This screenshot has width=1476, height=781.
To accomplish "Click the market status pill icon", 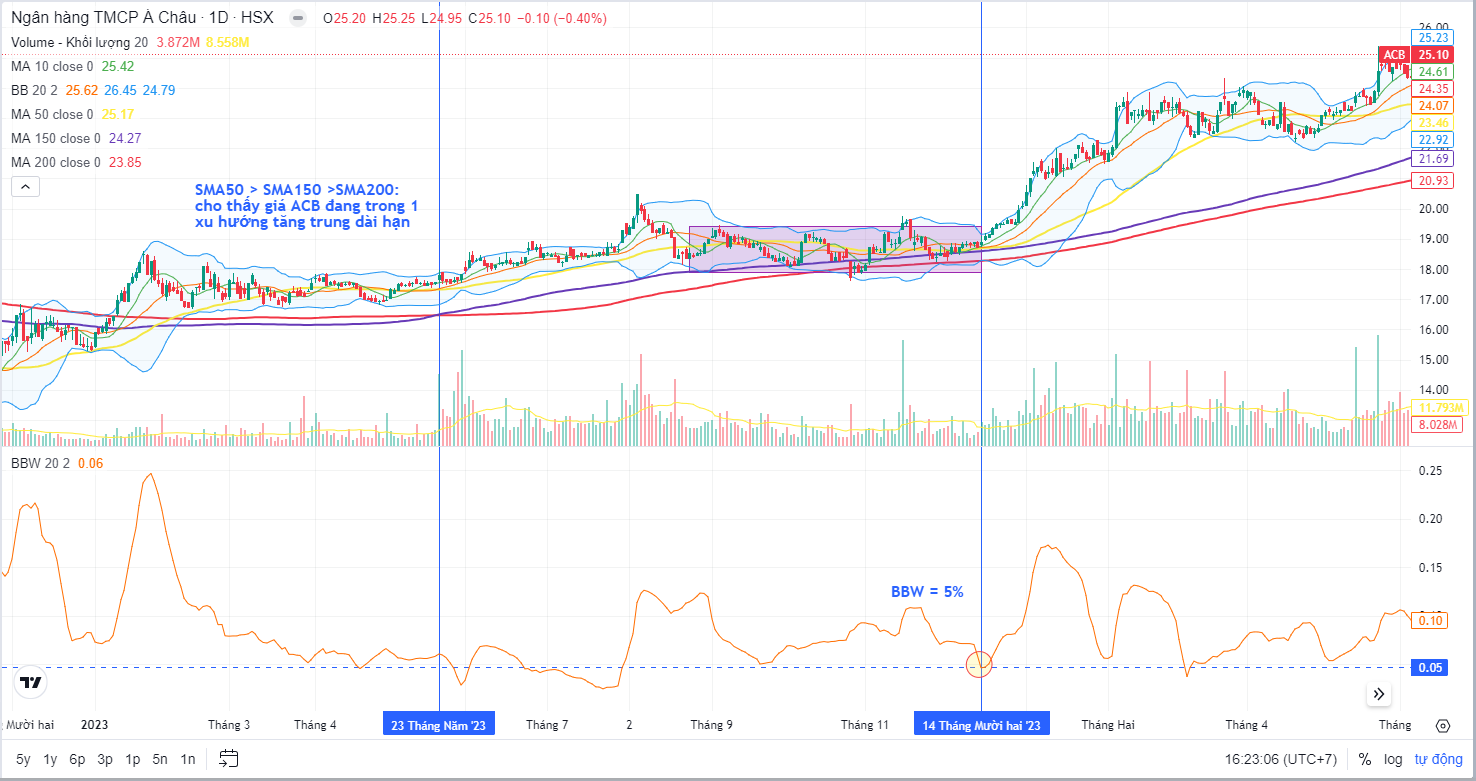I will [297, 18].
